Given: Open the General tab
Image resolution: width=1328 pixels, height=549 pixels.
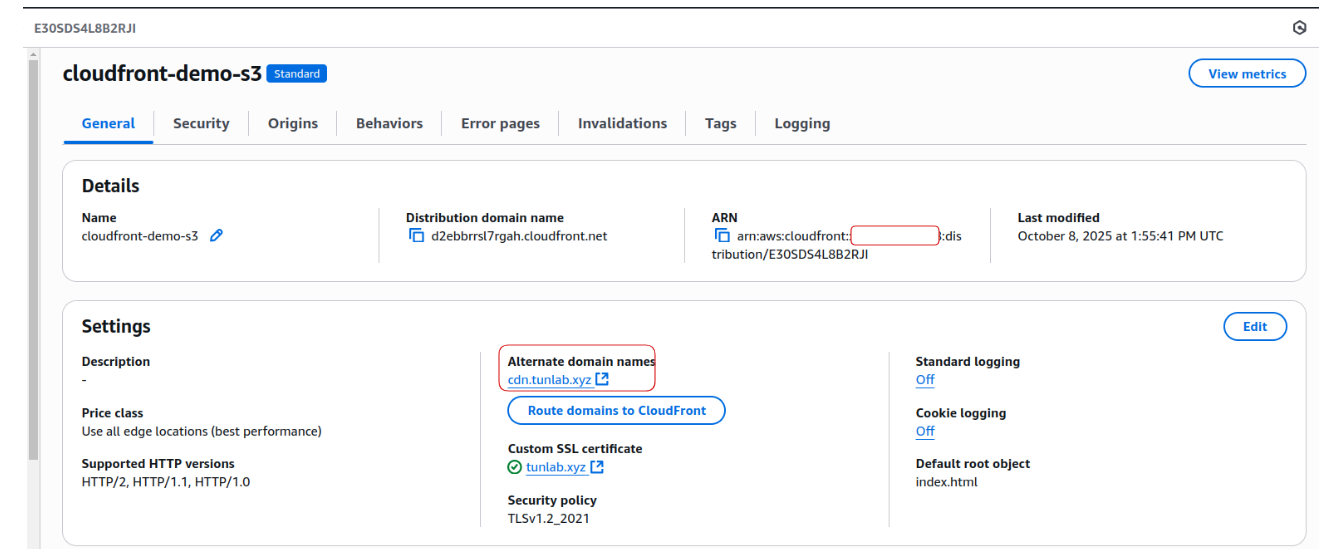Looking at the screenshot, I should click(108, 124).
